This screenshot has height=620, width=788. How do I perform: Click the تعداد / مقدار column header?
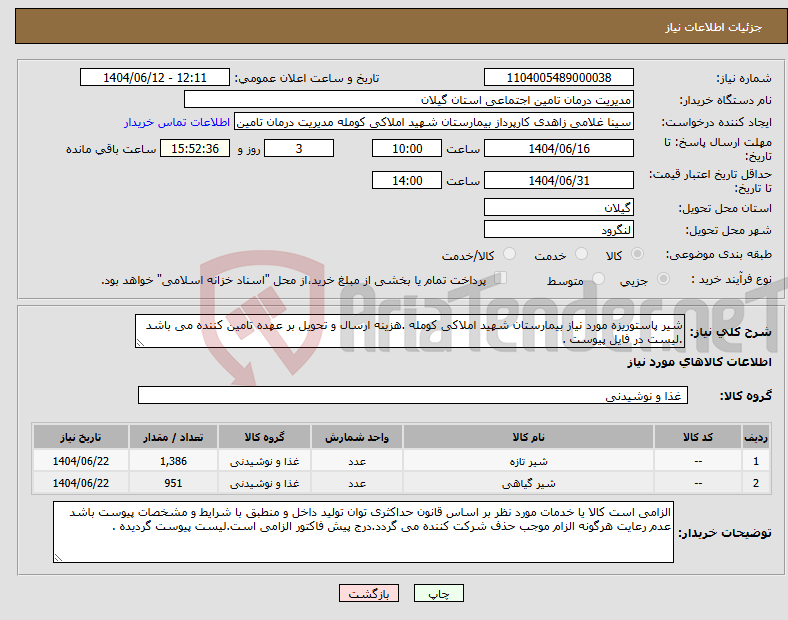pos(173,437)
